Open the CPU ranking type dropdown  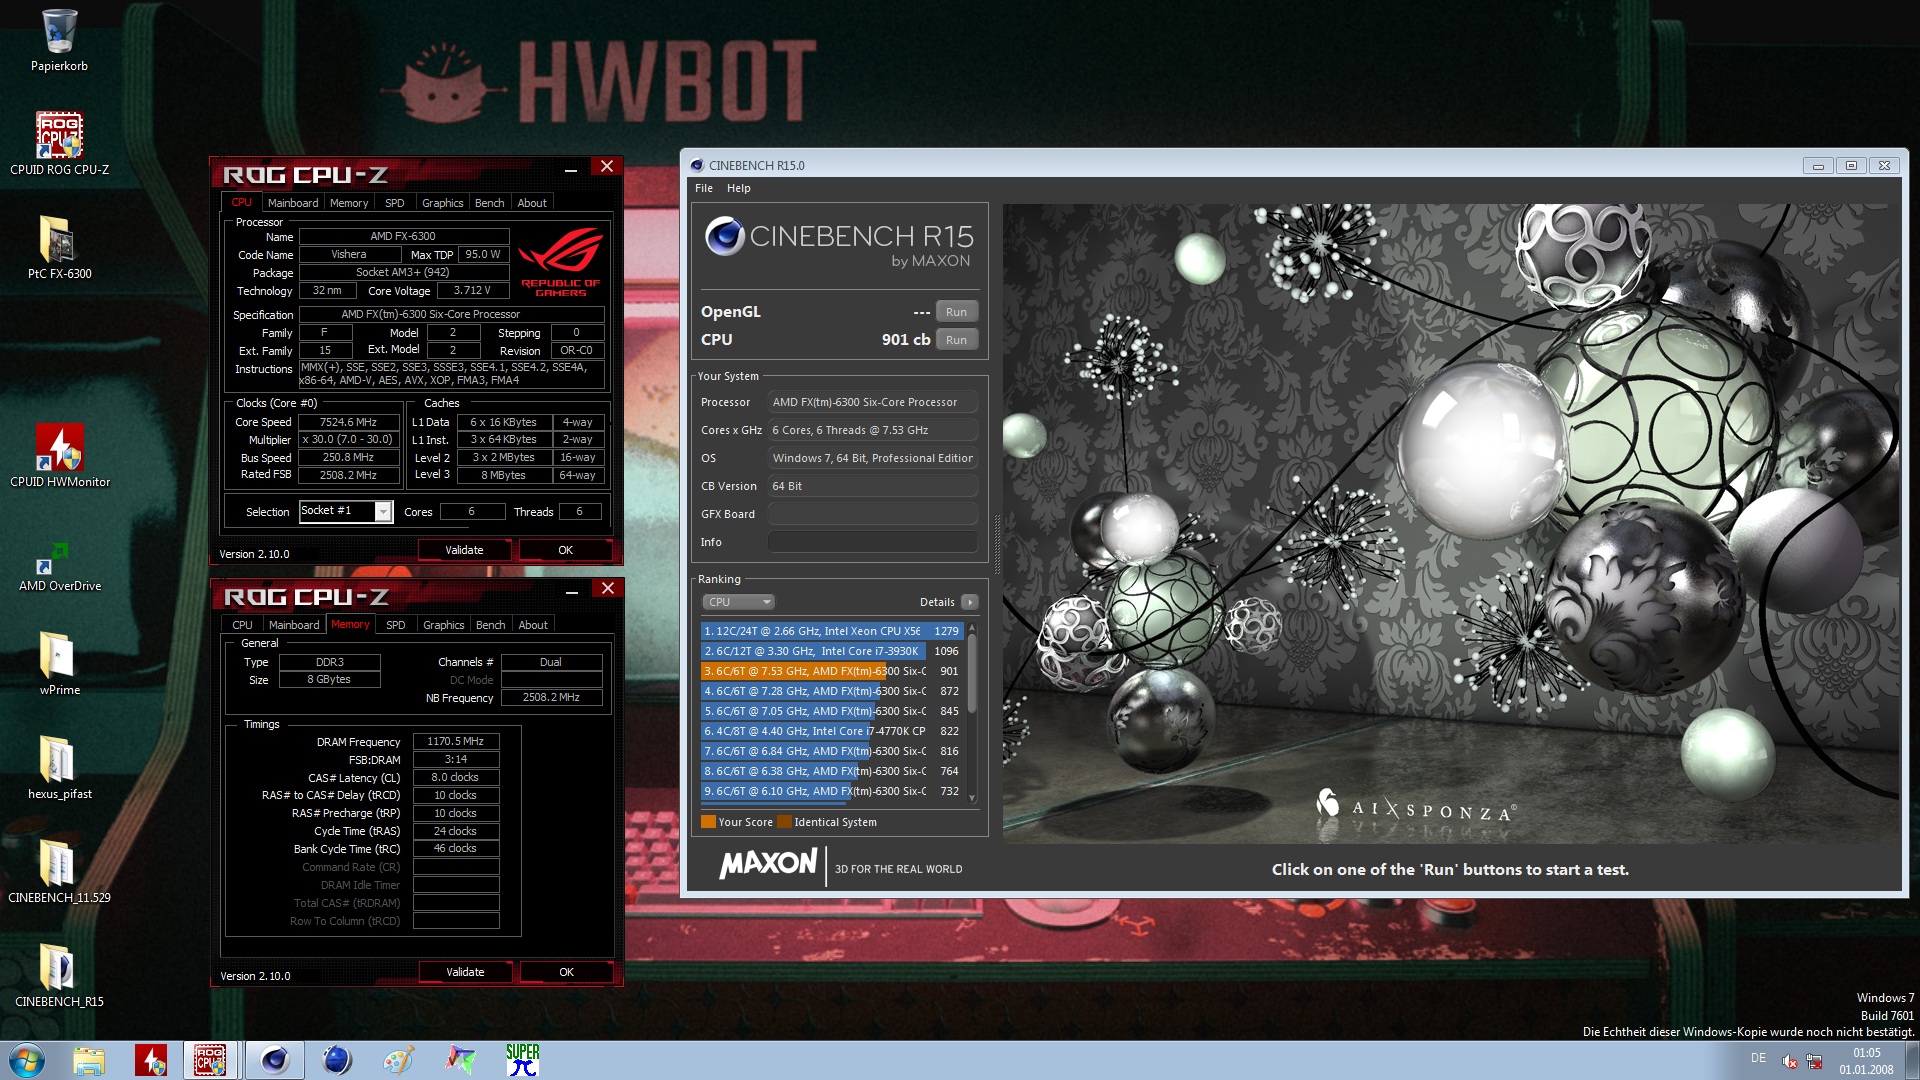[x=738, y=602]
